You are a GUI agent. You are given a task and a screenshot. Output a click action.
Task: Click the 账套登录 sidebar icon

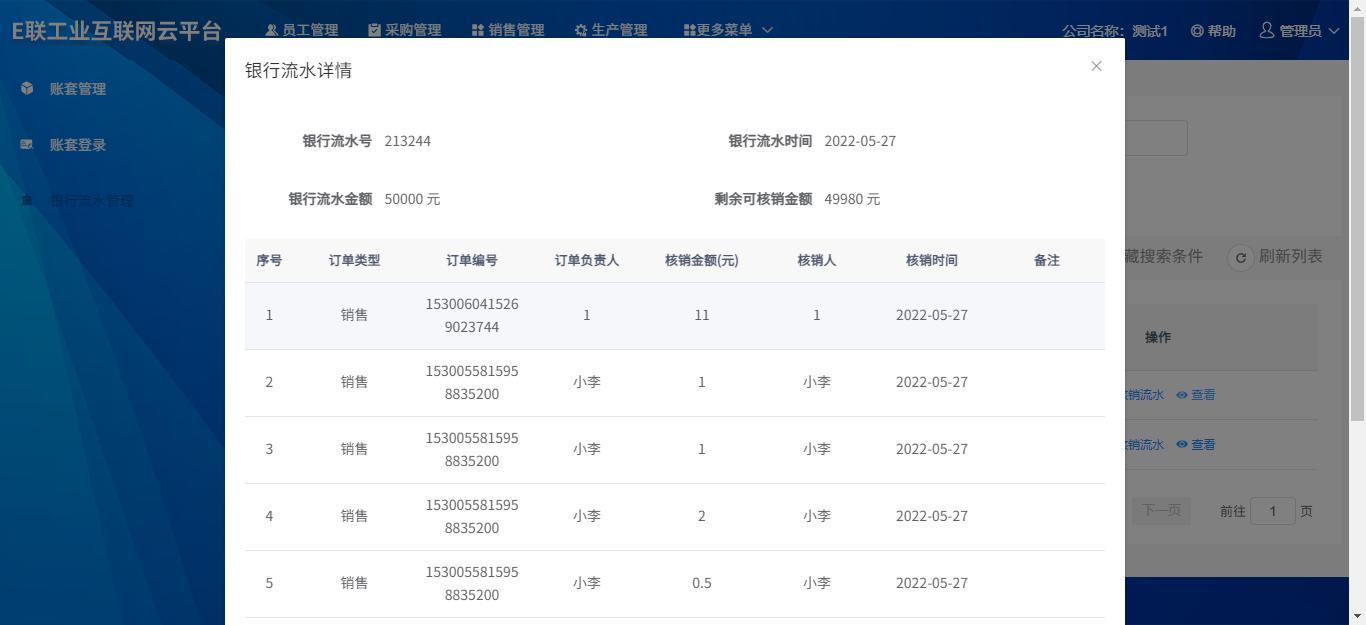click(x=27, y=144)
